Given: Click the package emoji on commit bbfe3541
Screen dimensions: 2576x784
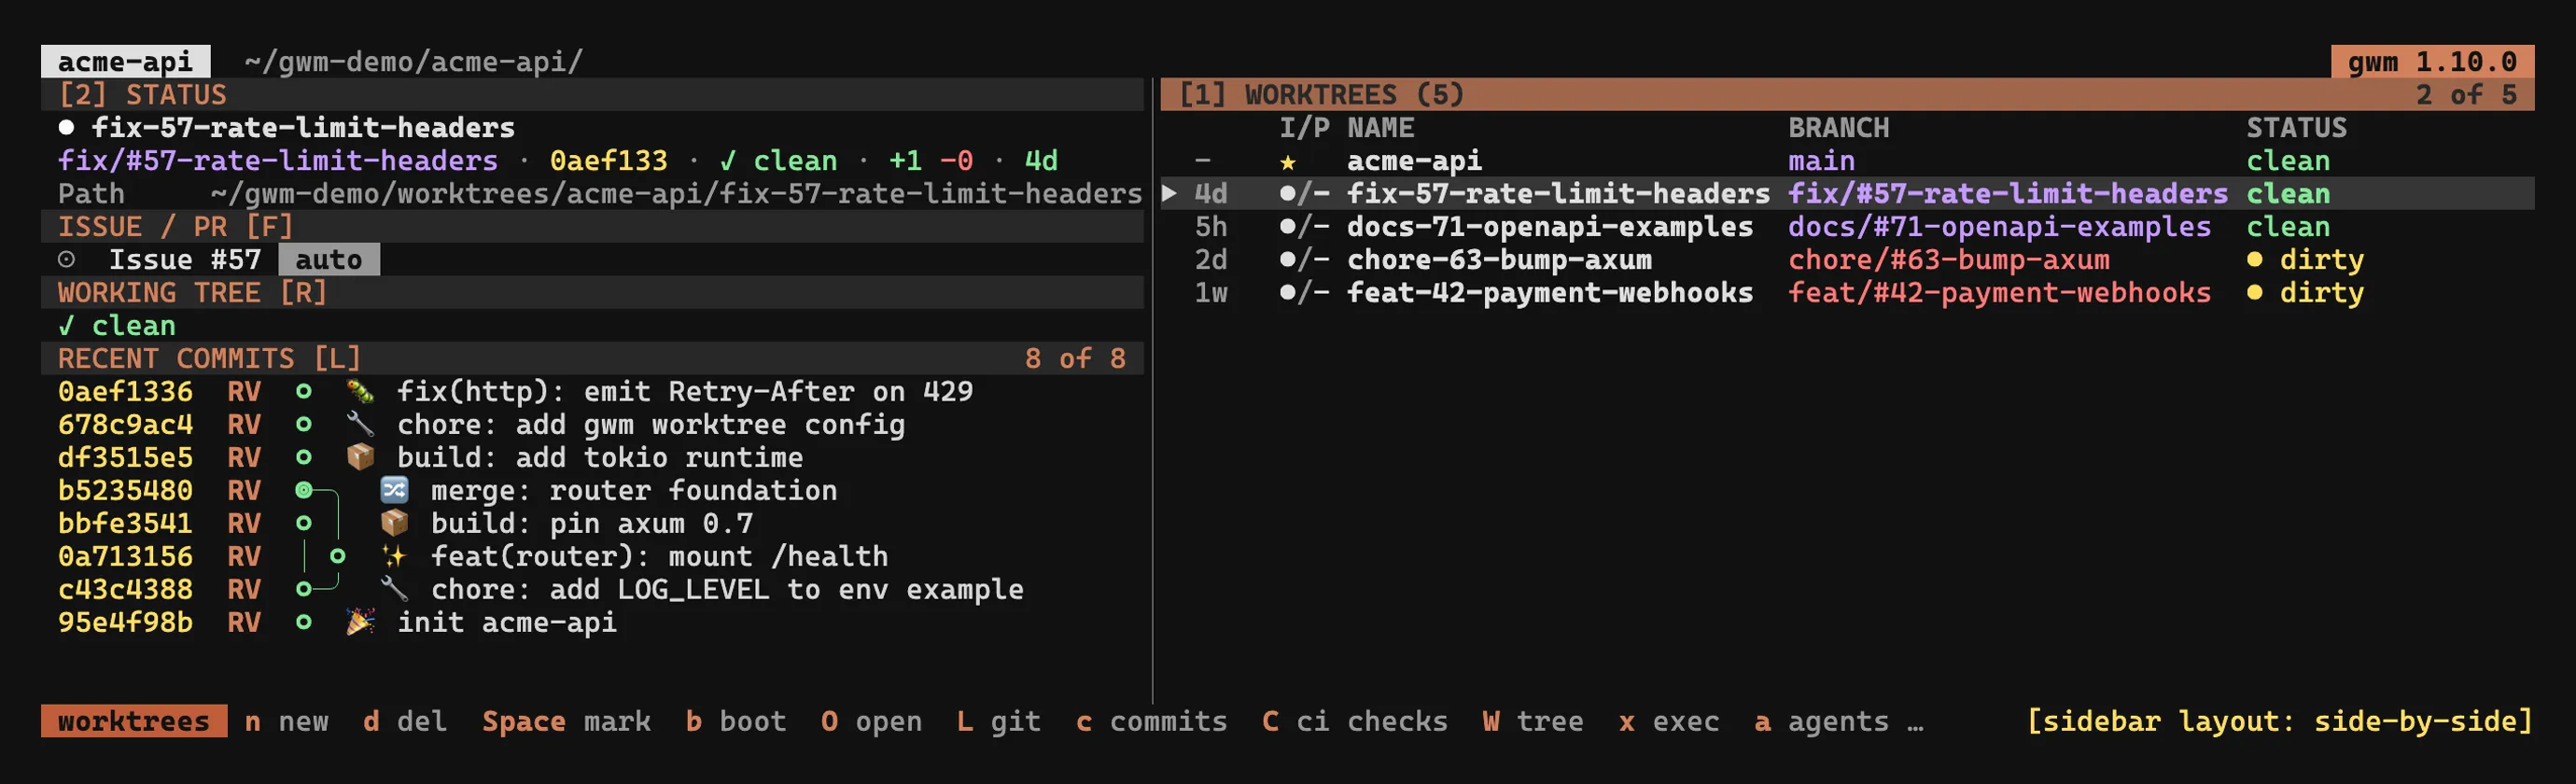Looking at the screenshot, I should pyautogui.click(x=394, y=524).
